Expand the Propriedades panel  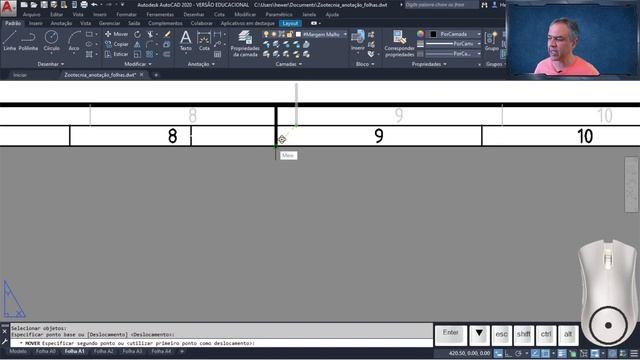[429, 64]
